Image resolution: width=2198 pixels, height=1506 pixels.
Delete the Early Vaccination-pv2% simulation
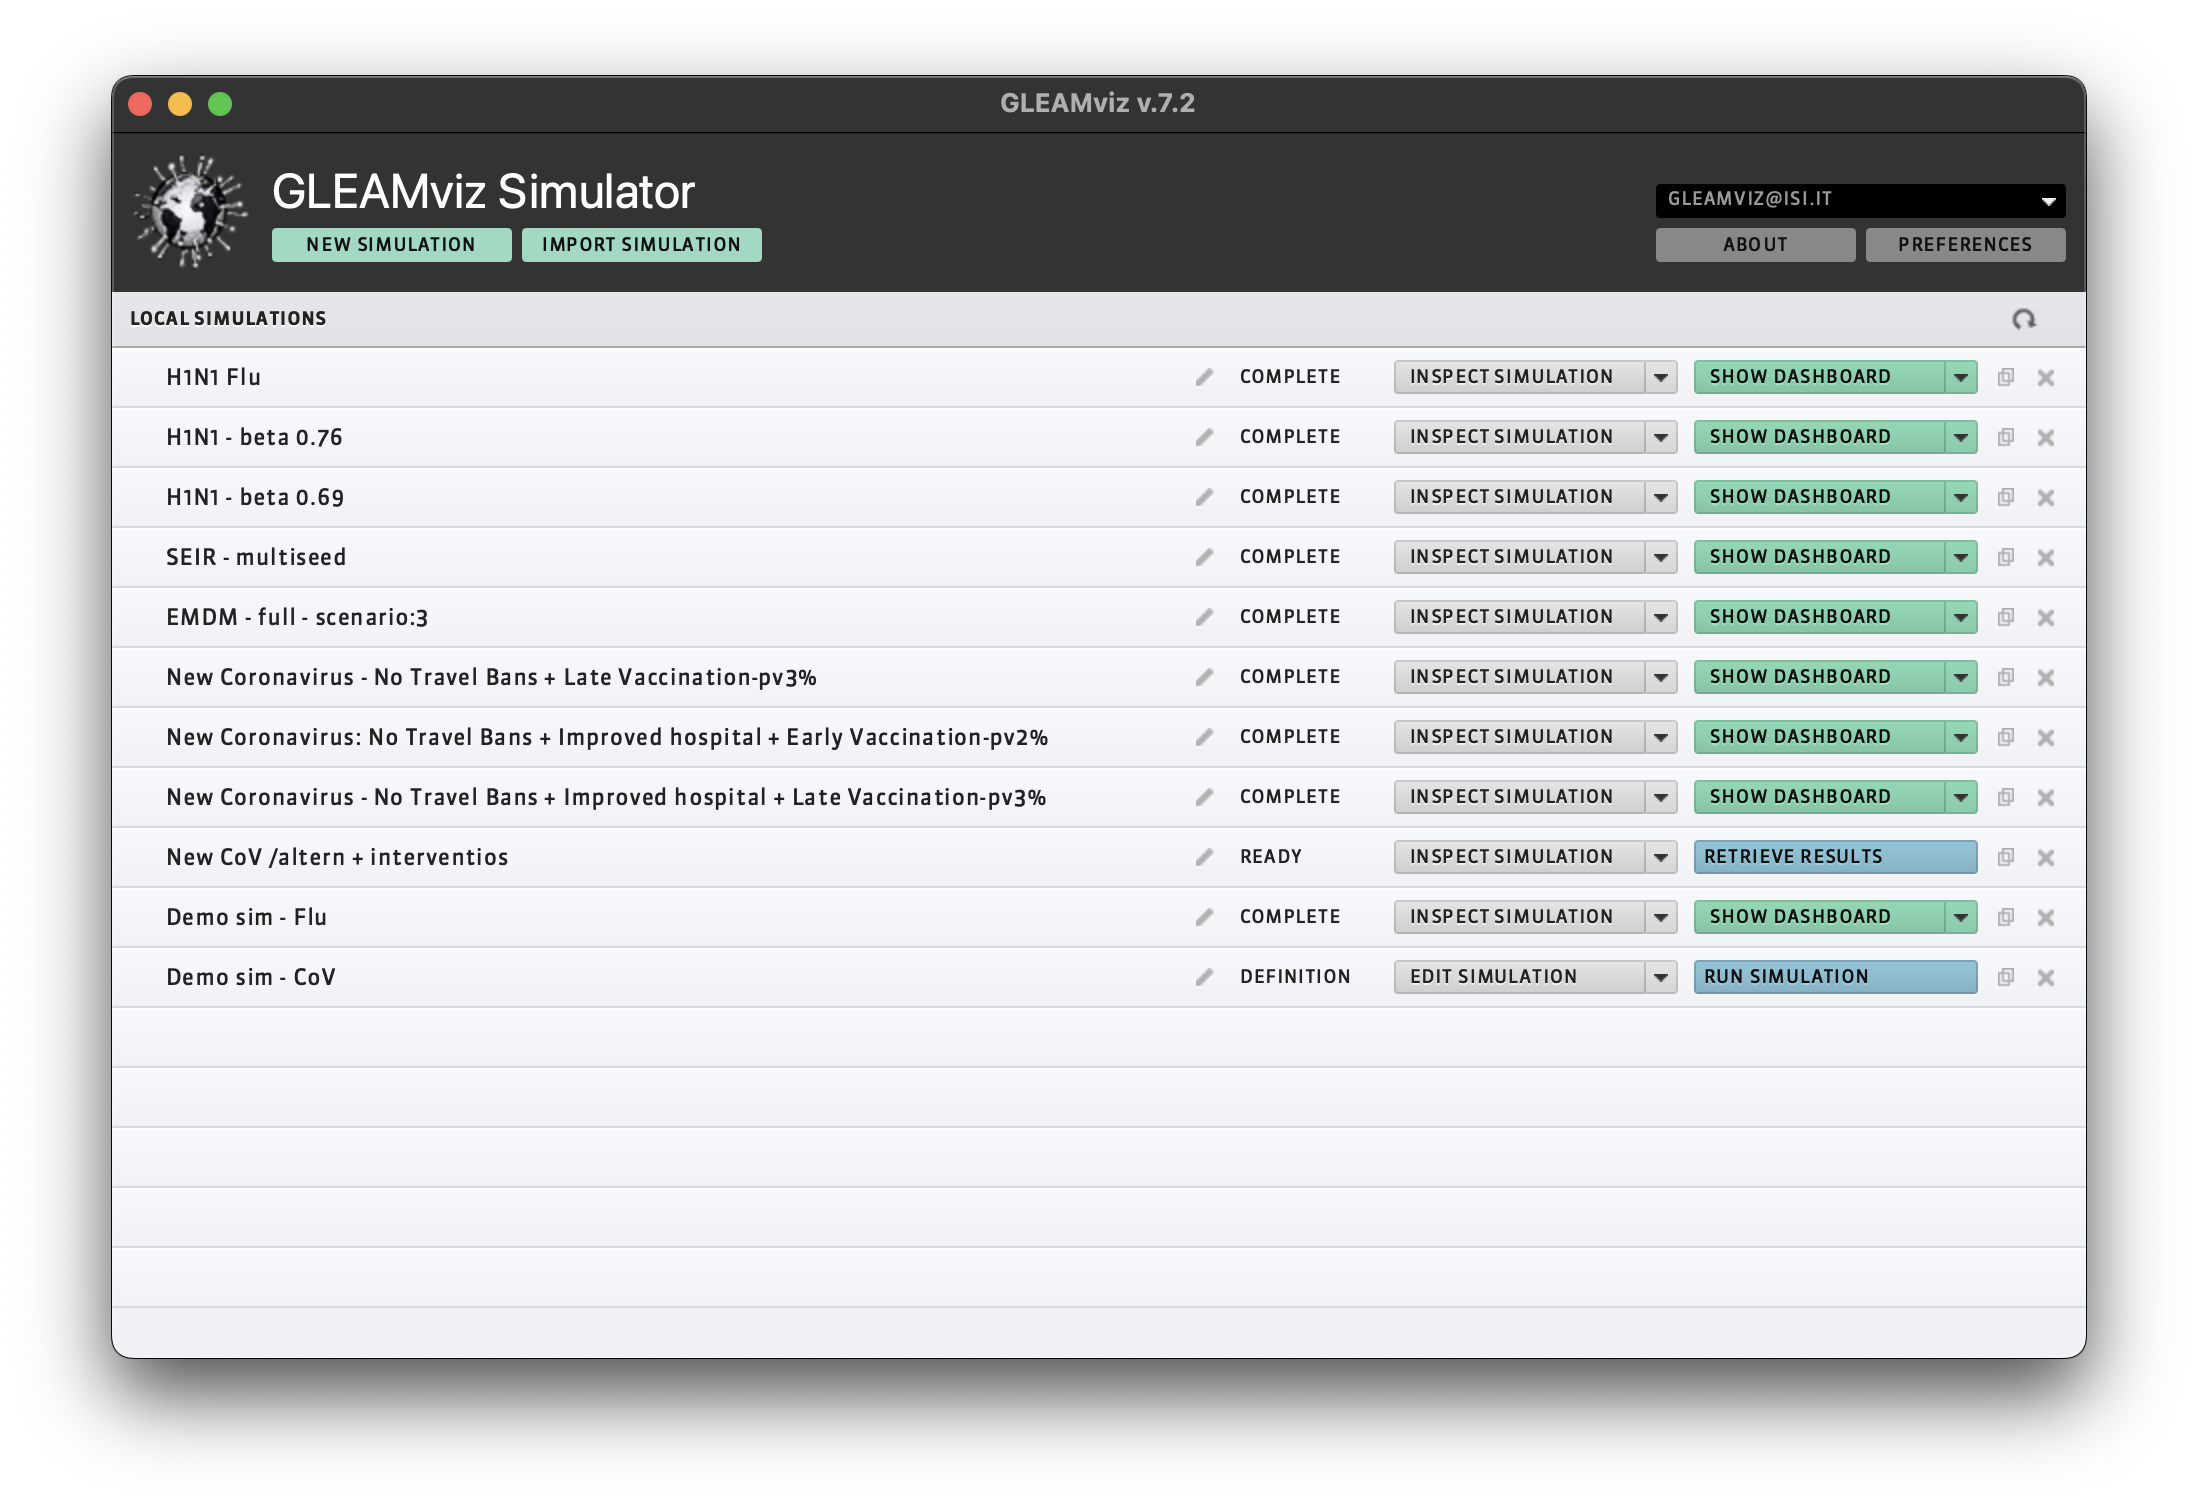[x=2046, y=738]
